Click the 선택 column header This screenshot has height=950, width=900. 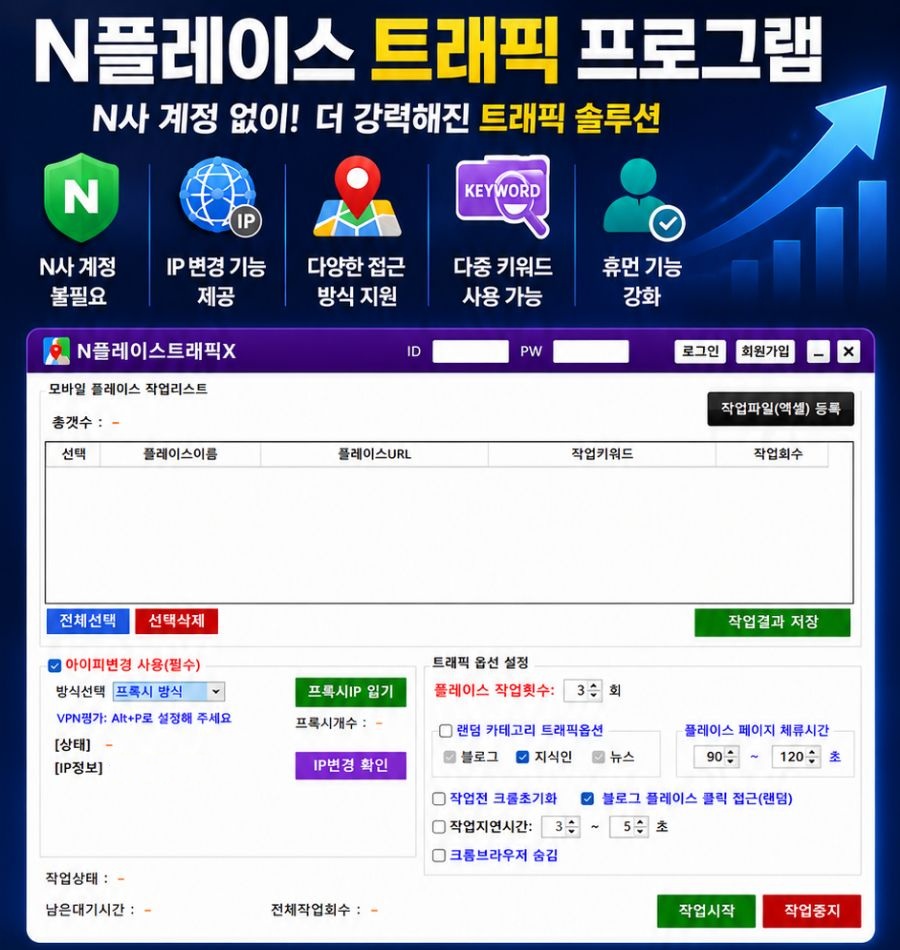coord(73,454)
